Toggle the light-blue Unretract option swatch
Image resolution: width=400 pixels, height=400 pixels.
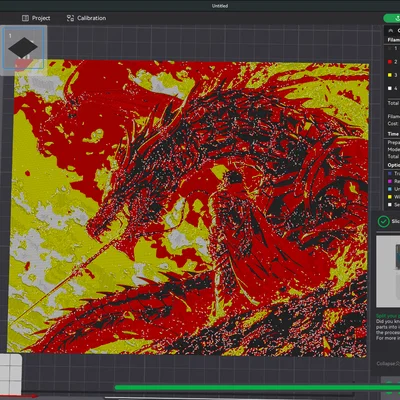click(x=390, y=189)
